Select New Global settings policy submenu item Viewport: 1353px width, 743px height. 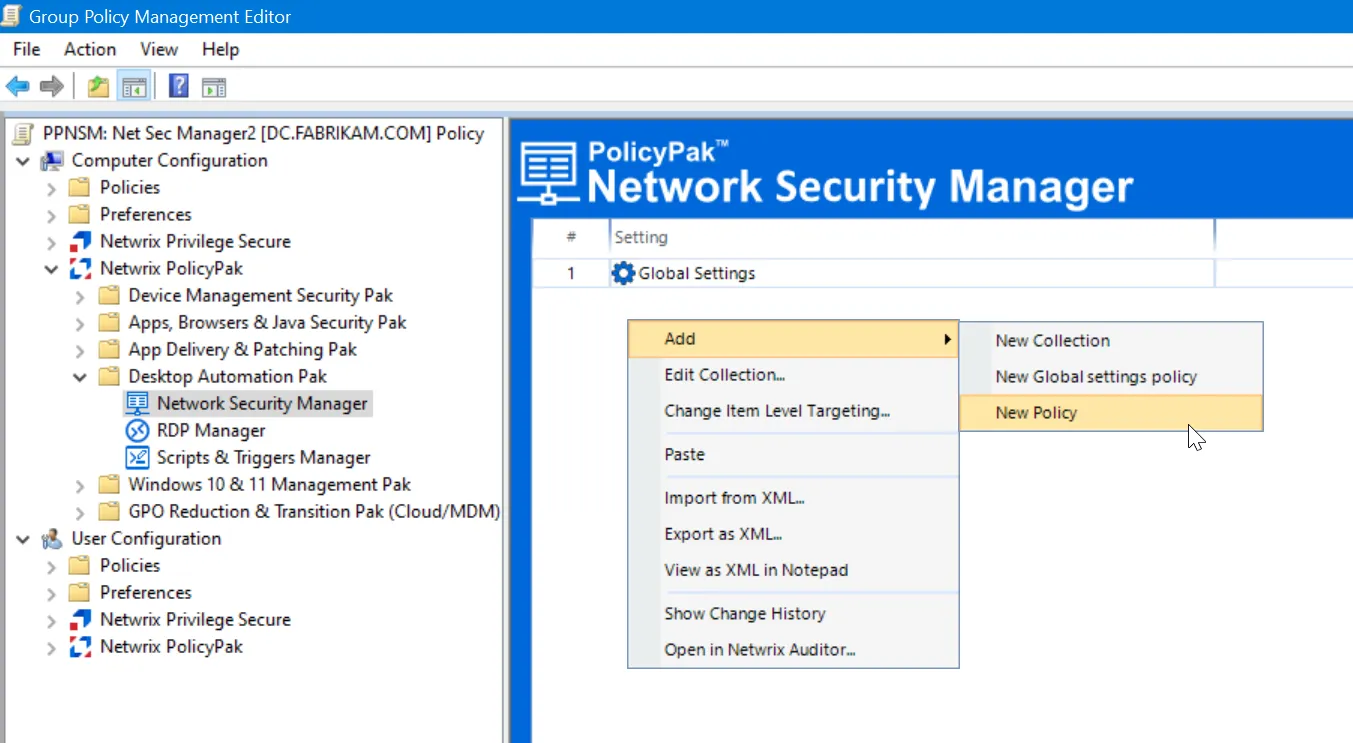click(1111, 376)
